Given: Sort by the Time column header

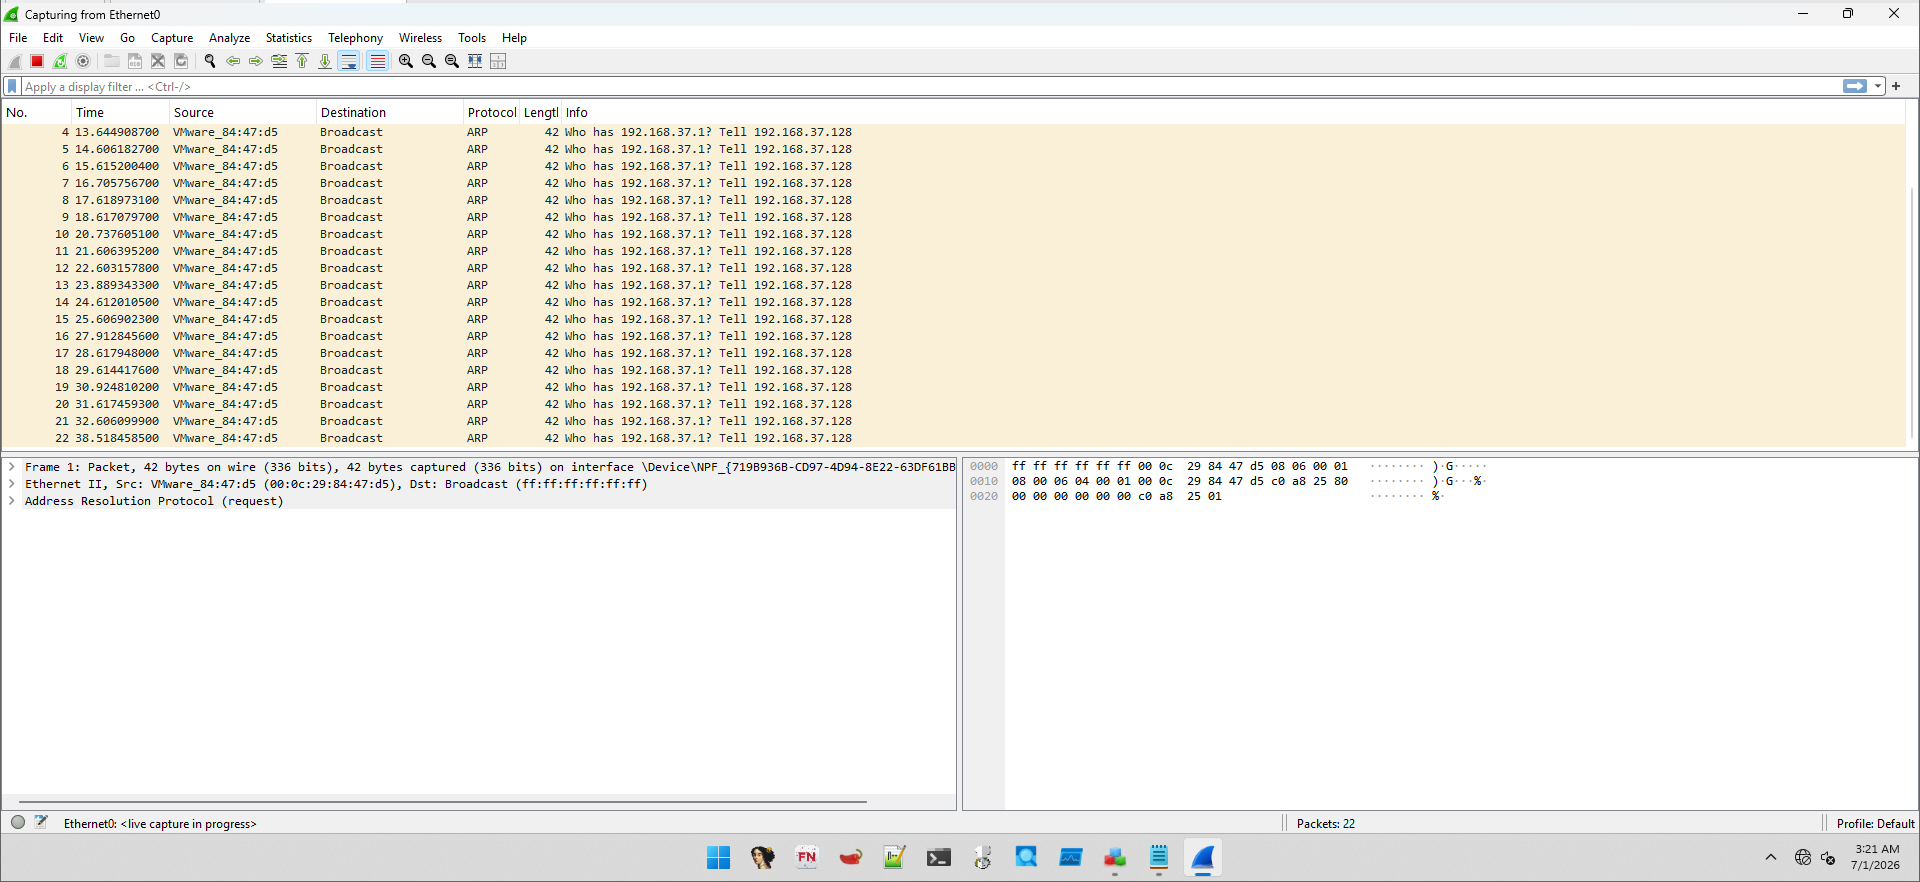Looking at the screenshot, I should click(x=120, y=113).
